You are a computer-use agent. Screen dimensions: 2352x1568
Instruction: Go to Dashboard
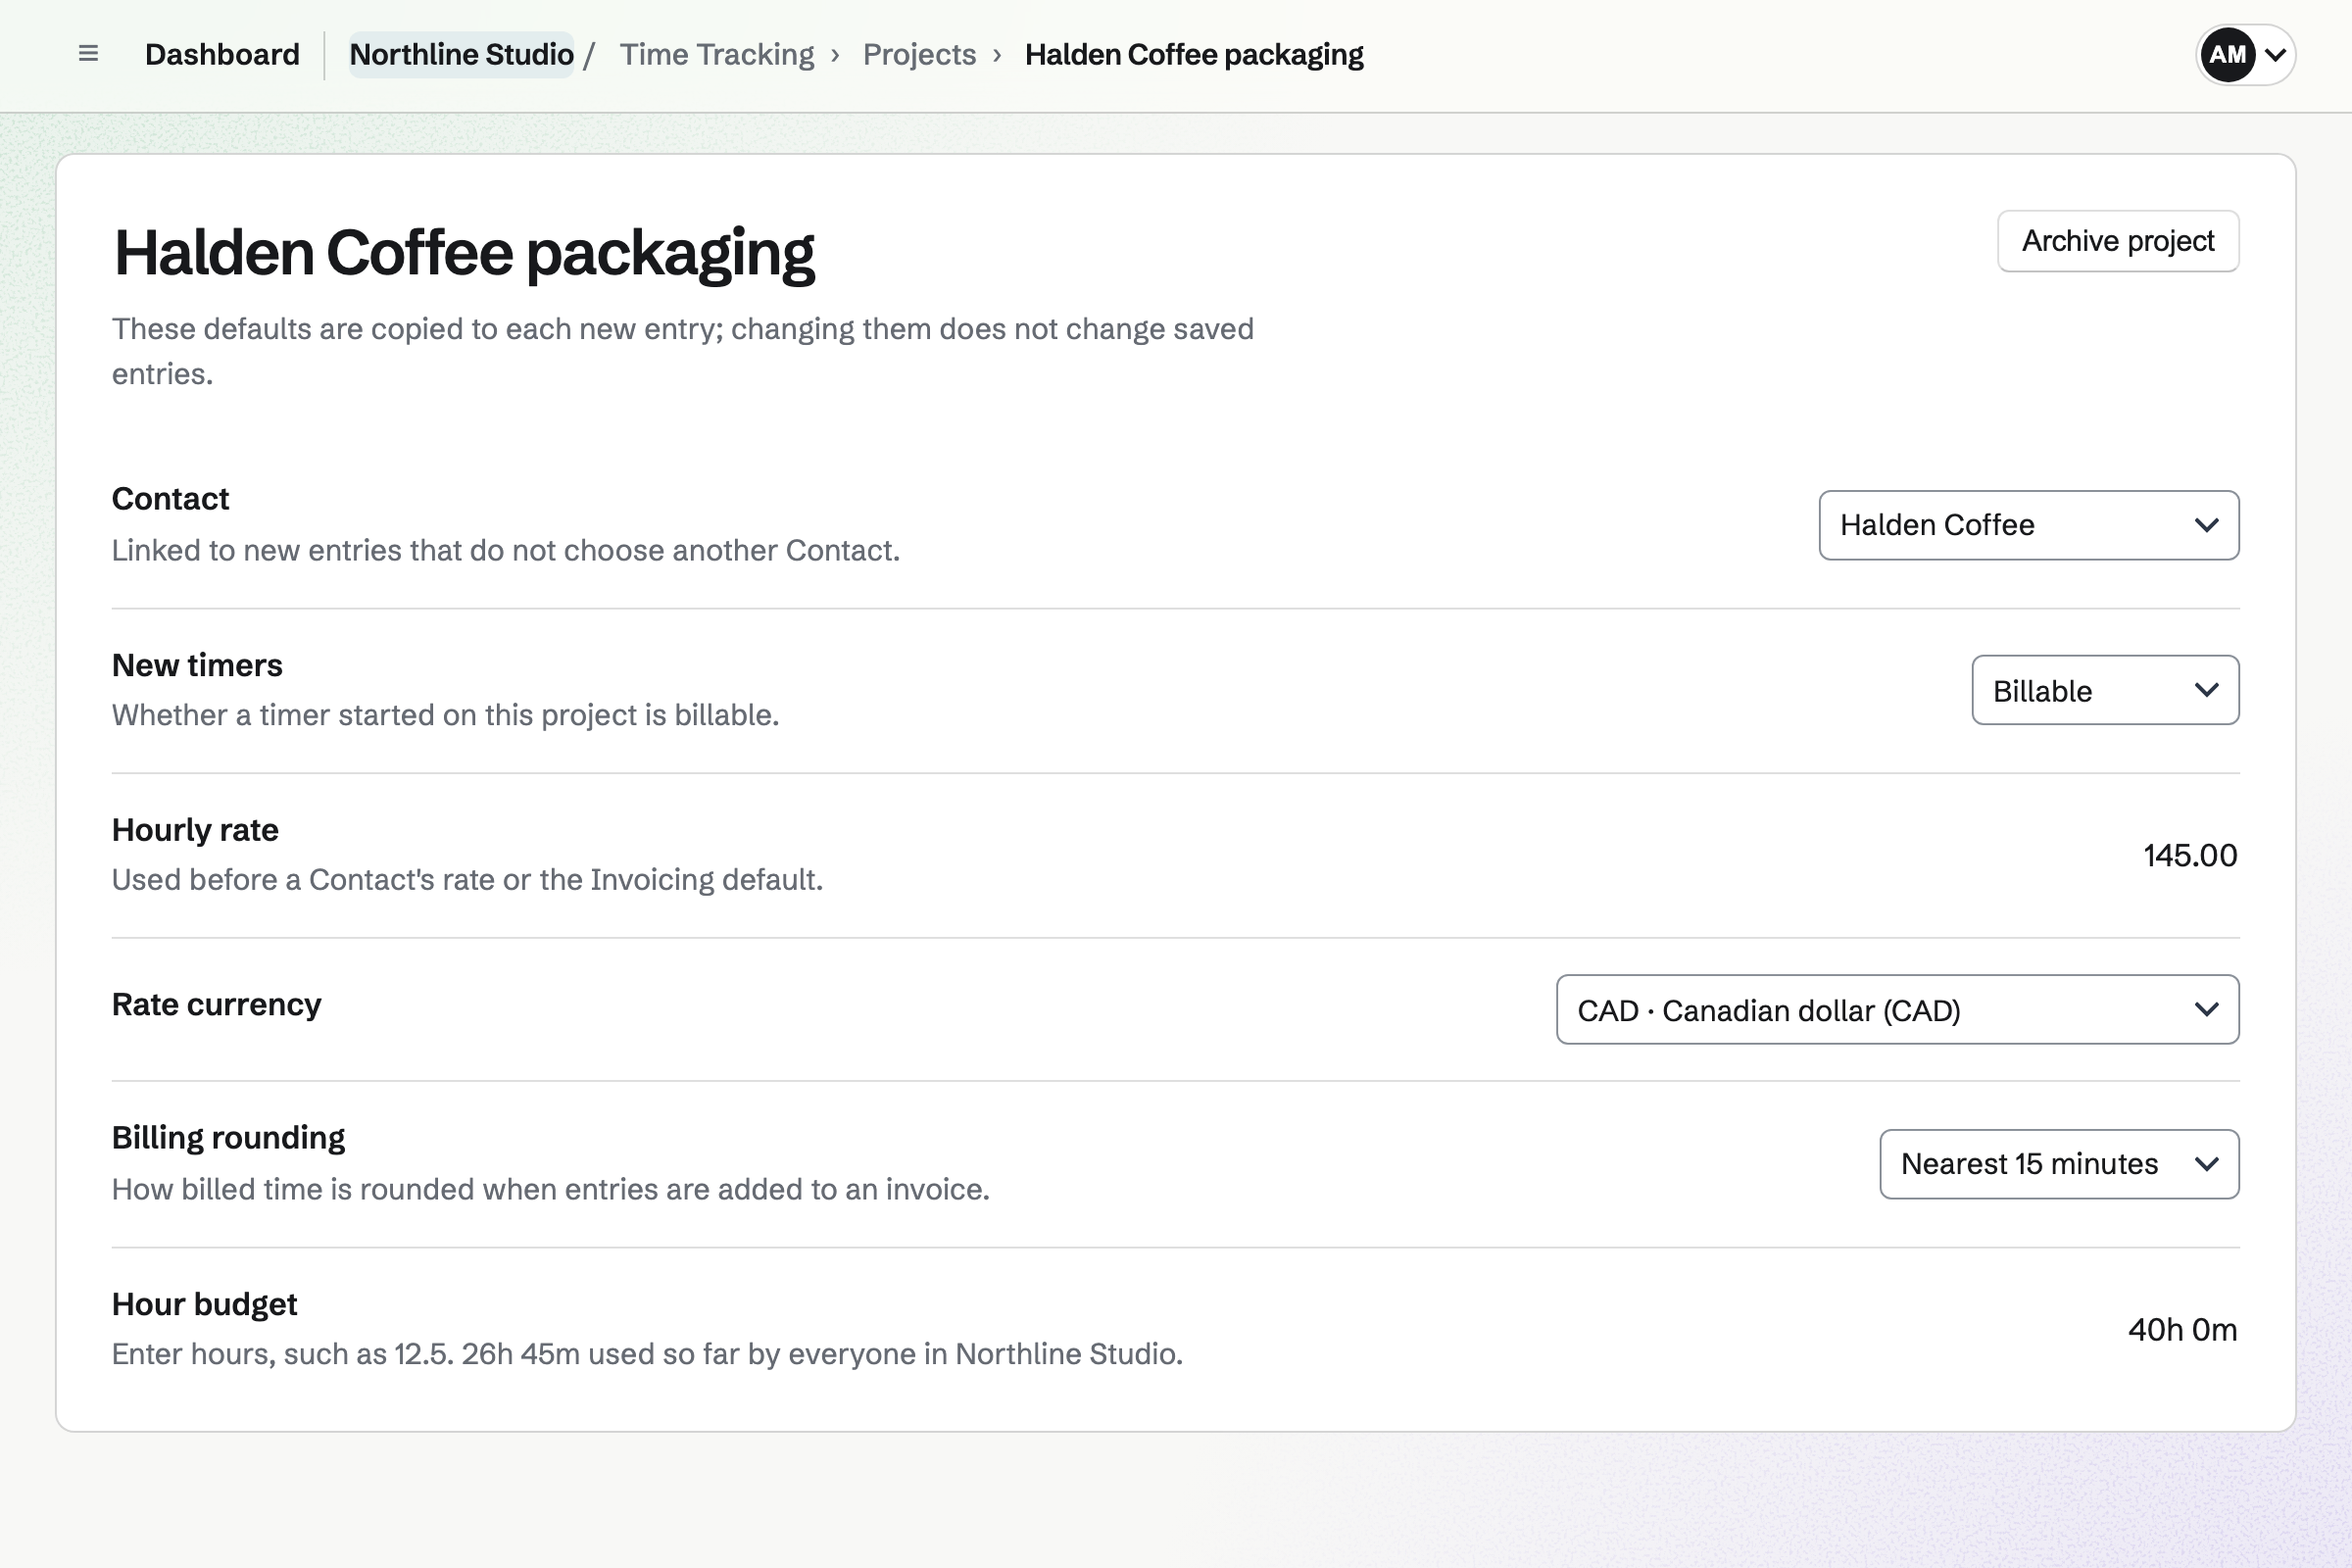pyautogui.click(x=222, y=54)
